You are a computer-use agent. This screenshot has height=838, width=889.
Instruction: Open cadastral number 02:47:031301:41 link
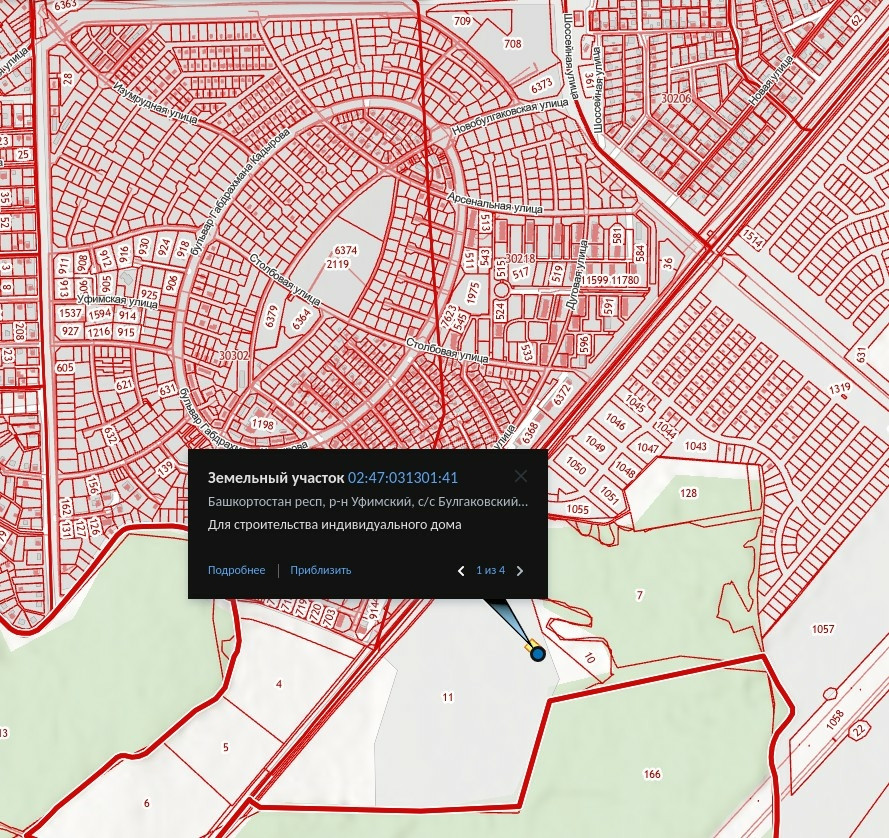click(x=403, y=478)
